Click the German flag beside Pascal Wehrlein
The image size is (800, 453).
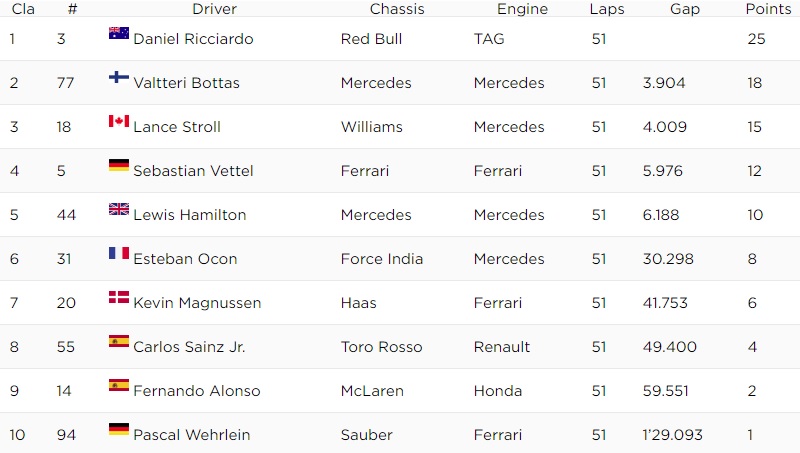tap(119, 430)
